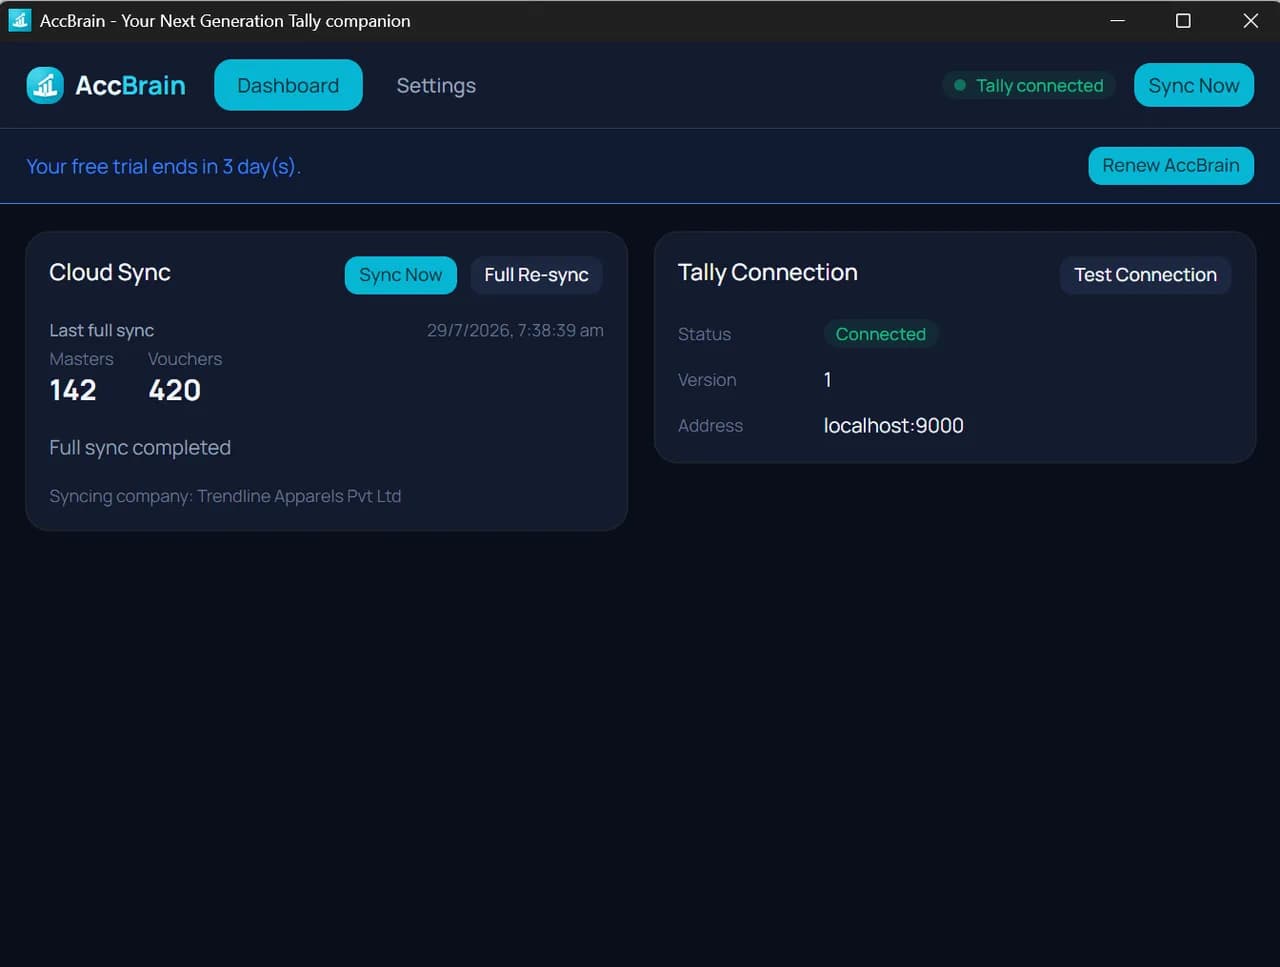Click the Vouchers label
This screenshot has width=1280, height=967.
tap(185, 359)
